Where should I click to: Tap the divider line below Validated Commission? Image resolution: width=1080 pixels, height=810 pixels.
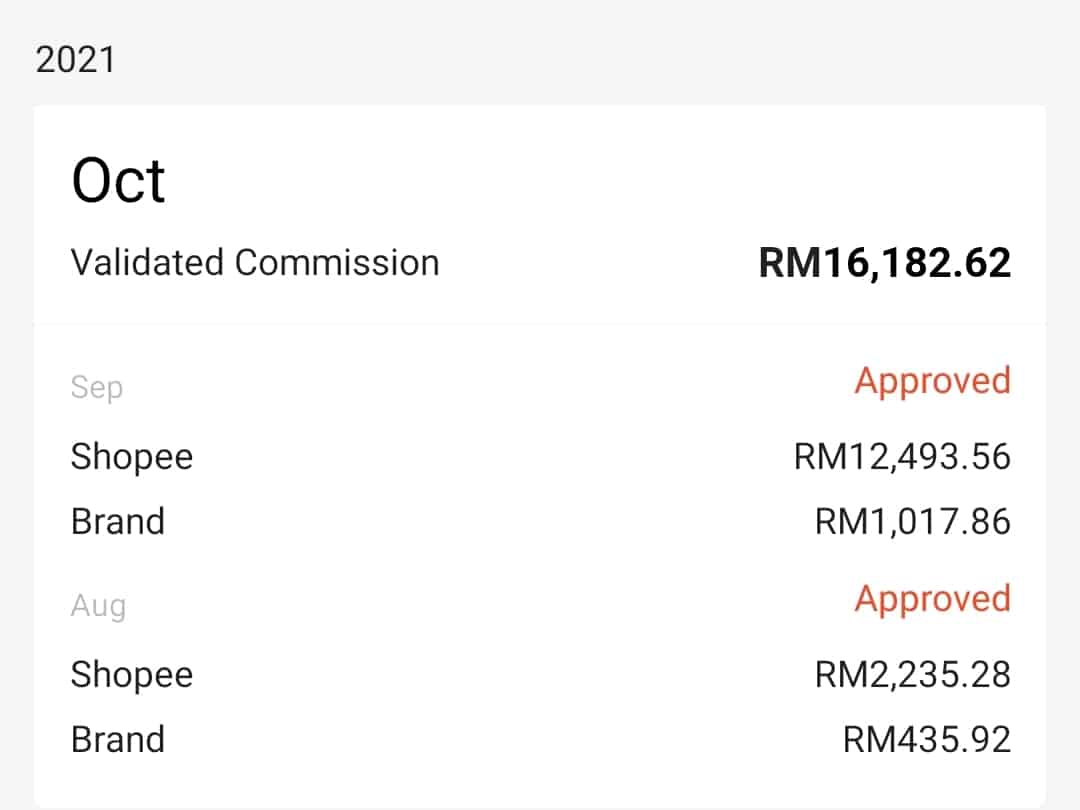(x=540, y=323)
